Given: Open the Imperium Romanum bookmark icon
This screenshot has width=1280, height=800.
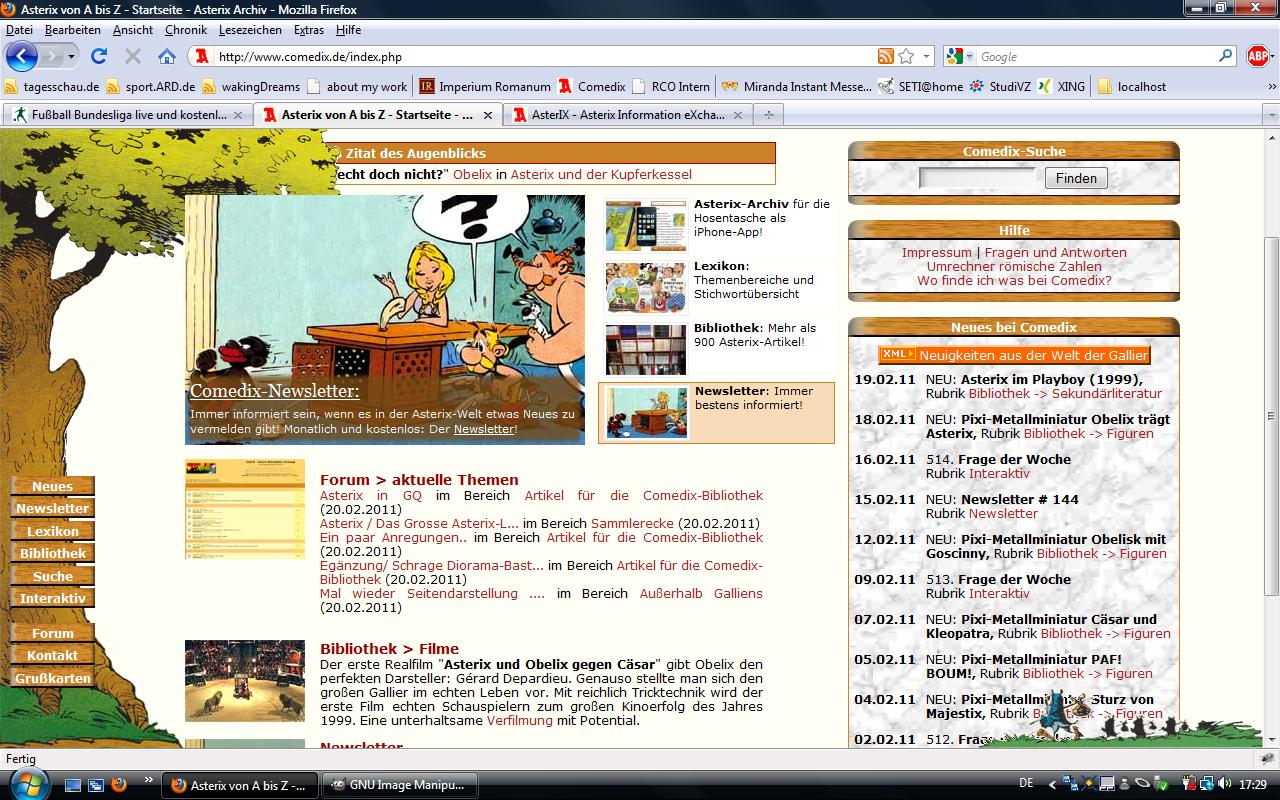Looking at the screenshot, I should click(x=427, y=86).
